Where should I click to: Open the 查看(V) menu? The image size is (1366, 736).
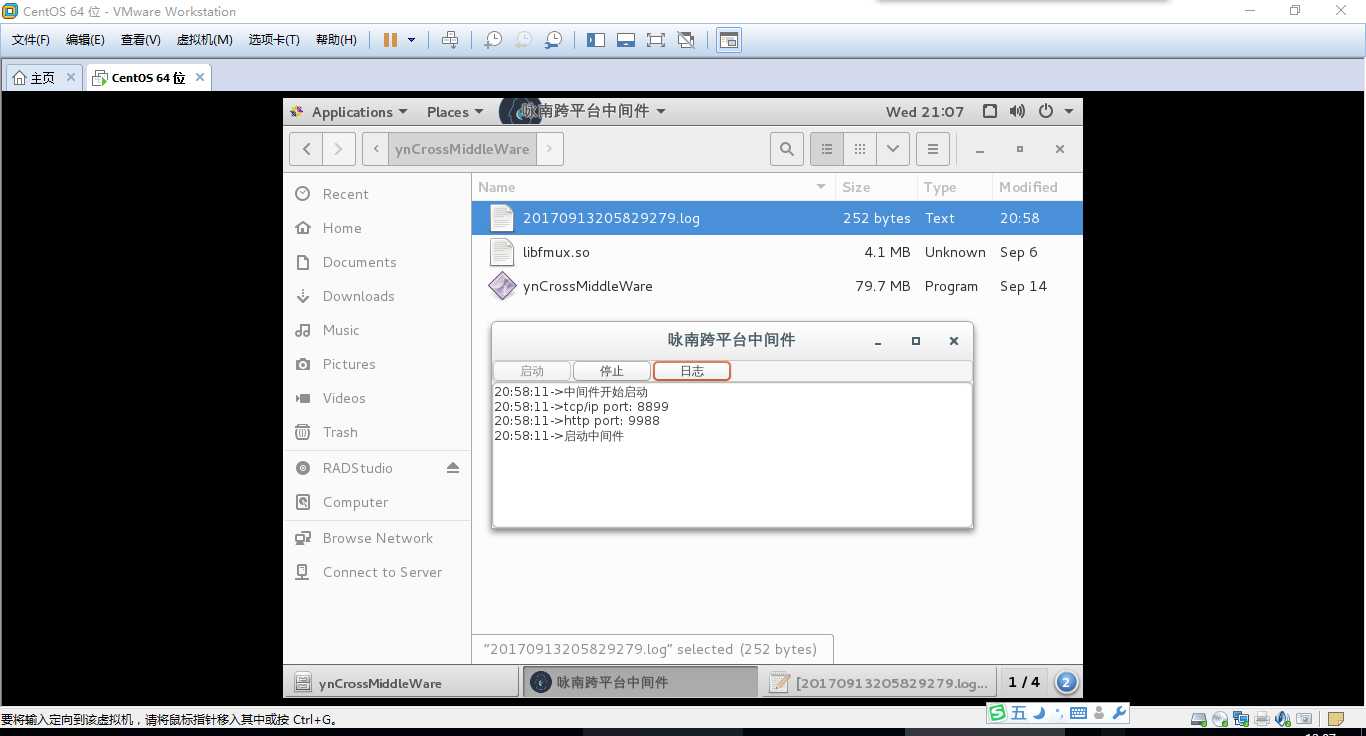[x=141, y=40]
